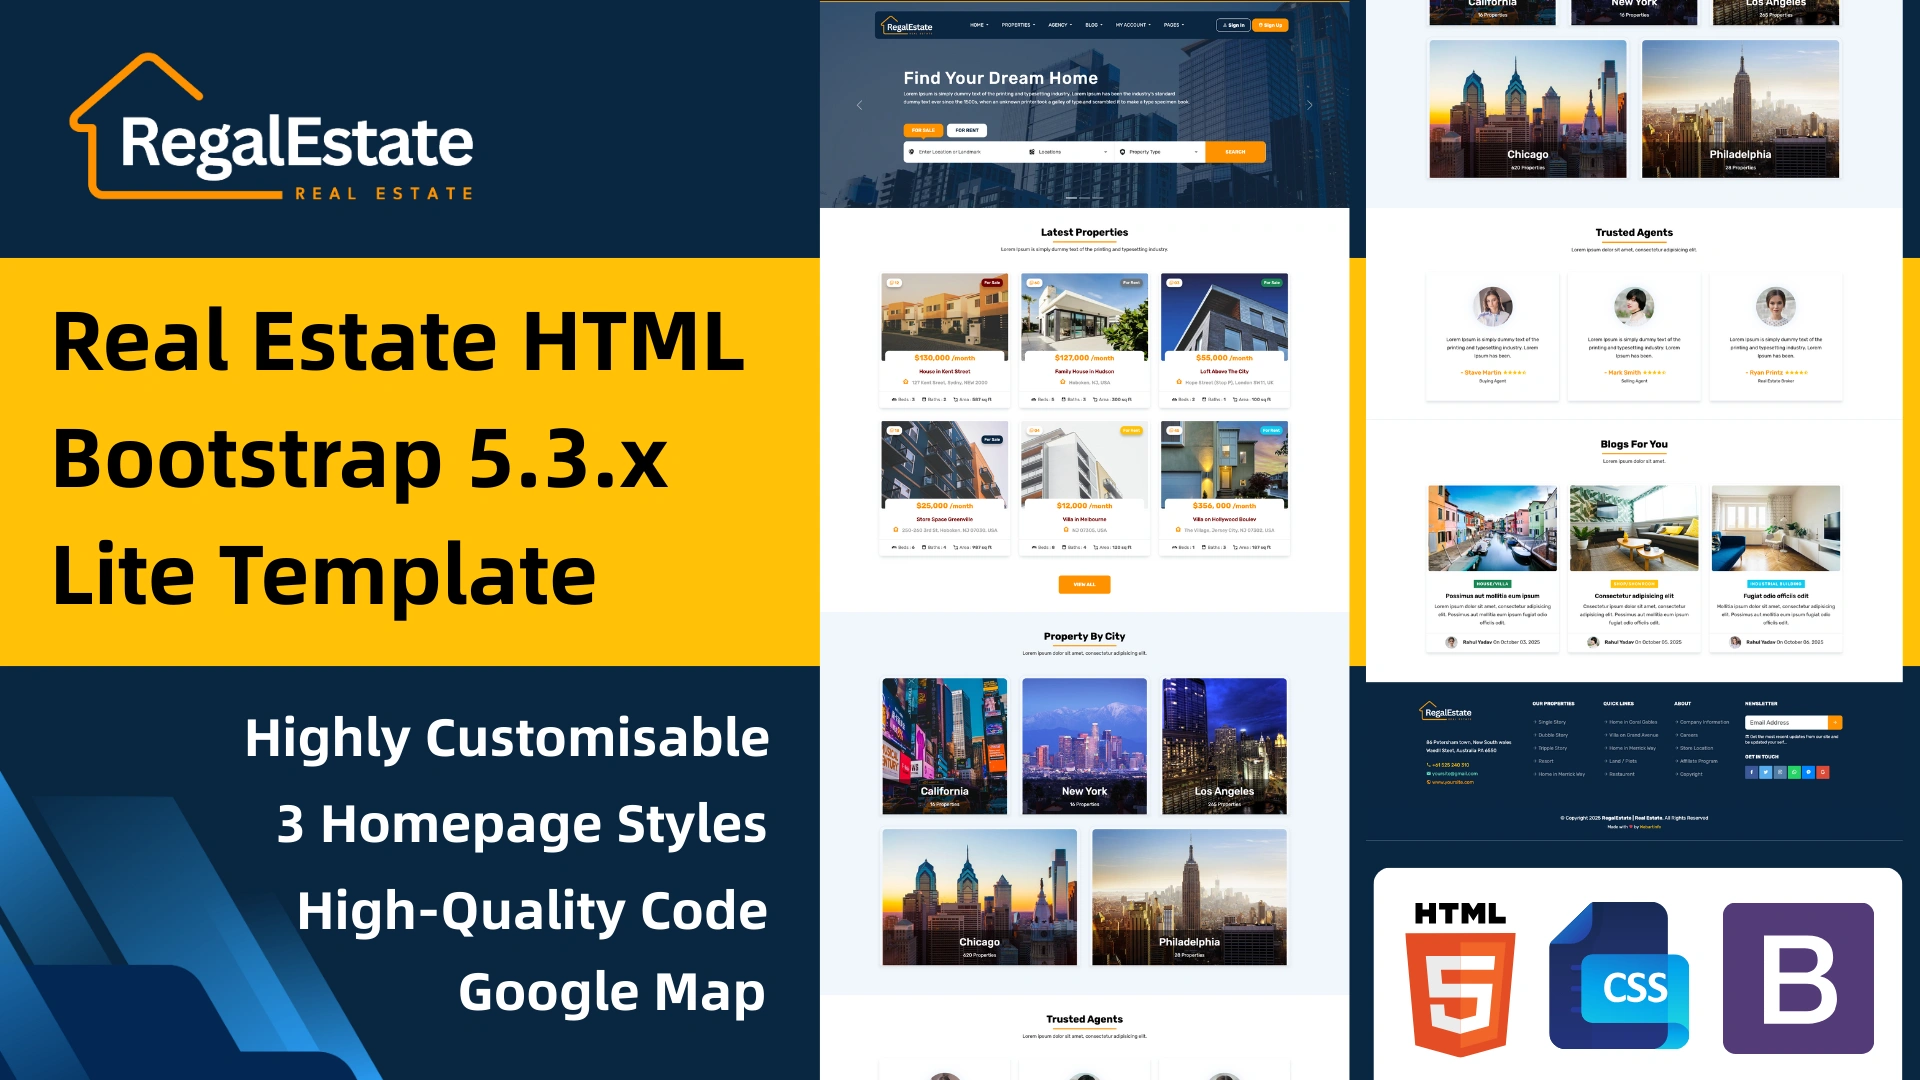Click the grey-blue VK social icon
The width and height of the screenshot is (1920, 1080).
(x=1780, y=772)
